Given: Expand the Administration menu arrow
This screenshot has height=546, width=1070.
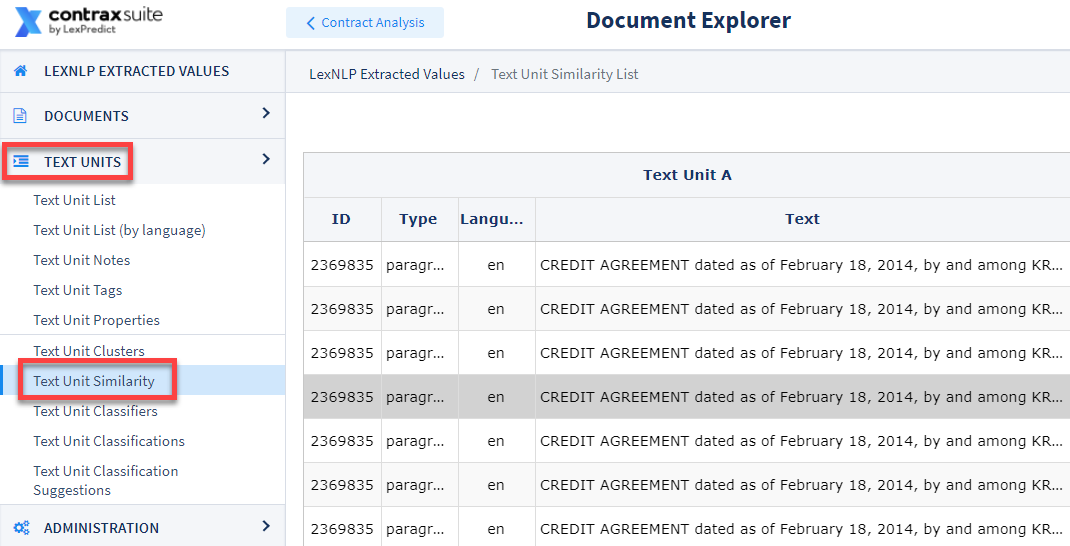Looking at the screenshot, I should 266,526.
